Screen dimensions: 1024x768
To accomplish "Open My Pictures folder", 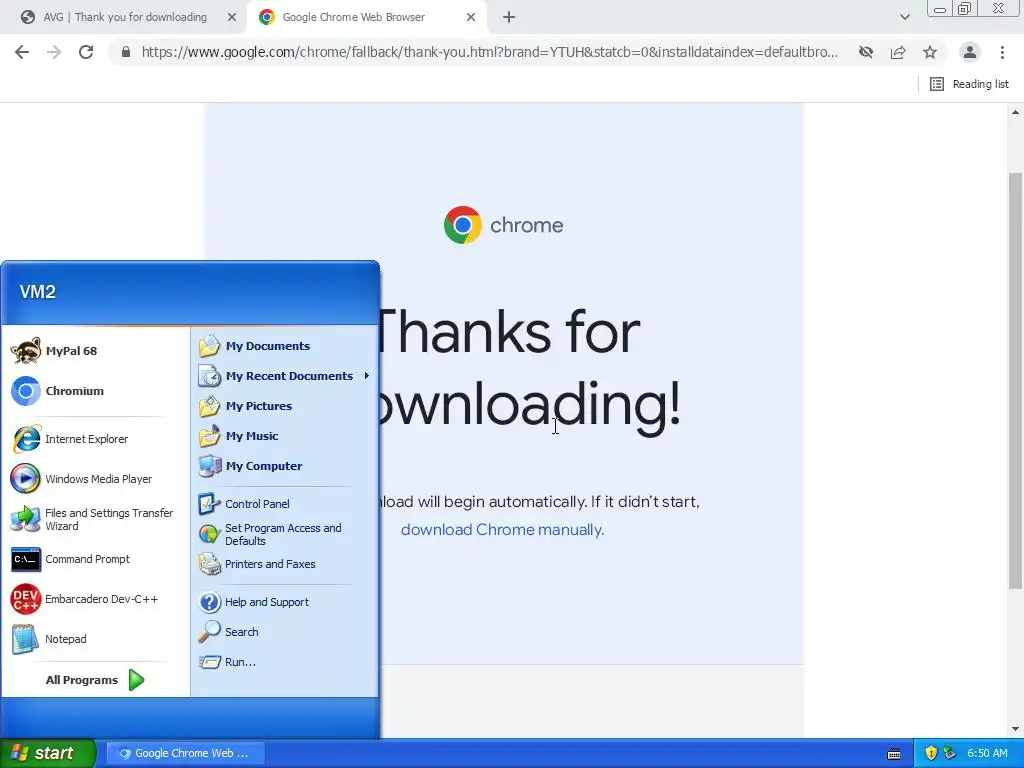I will [x=259, y=406].
